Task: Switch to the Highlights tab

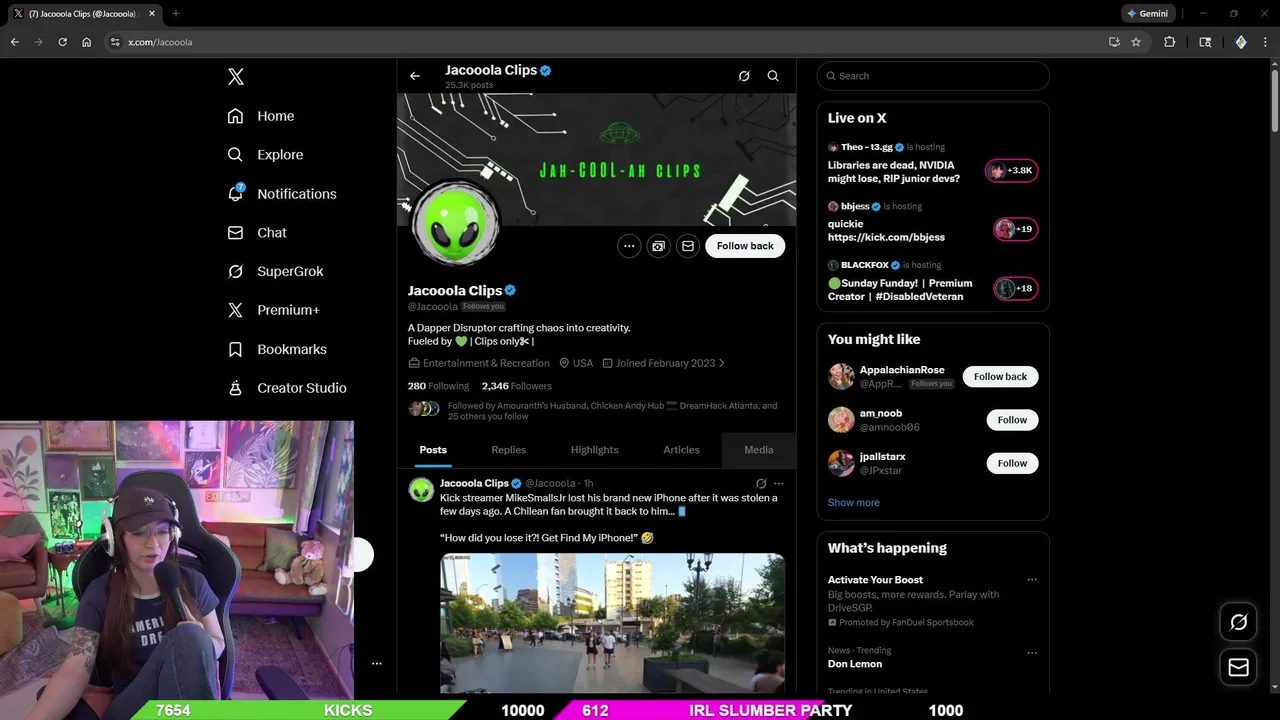Action: point(594,450)
